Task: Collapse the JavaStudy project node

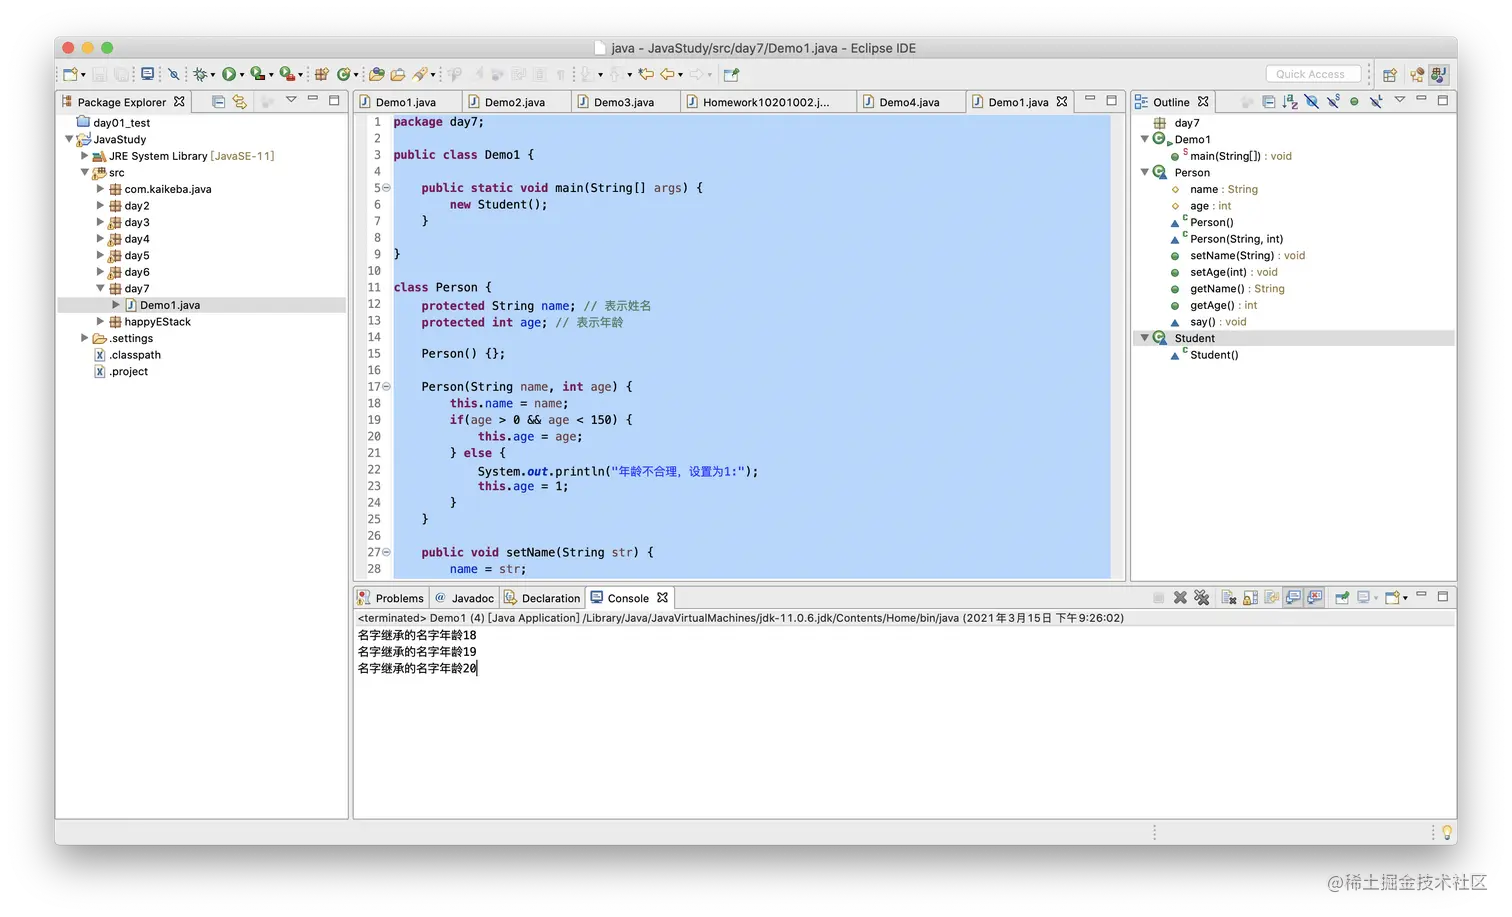Action: click(69, 139)
